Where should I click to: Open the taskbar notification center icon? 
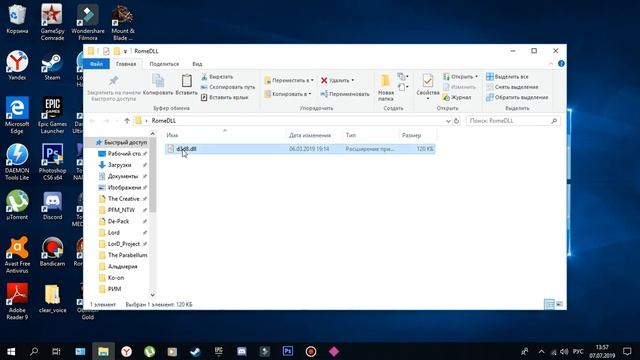(627, 351)
